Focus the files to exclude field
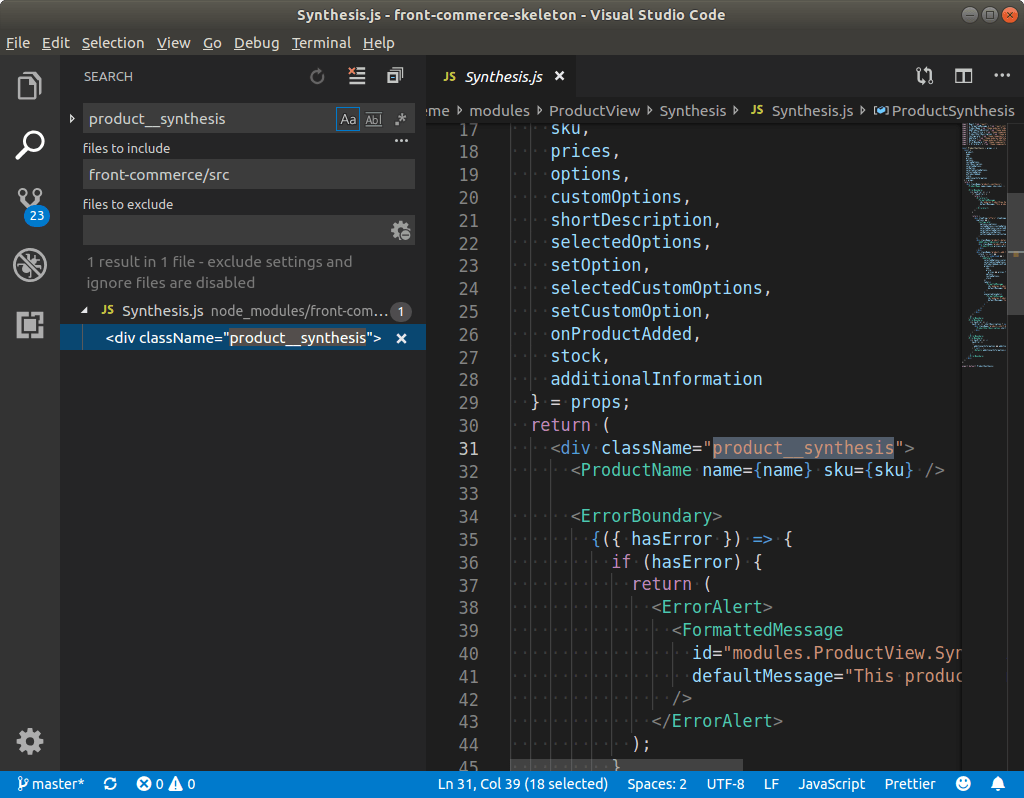Screen dimensions: 1024x798 pos(235,231)
